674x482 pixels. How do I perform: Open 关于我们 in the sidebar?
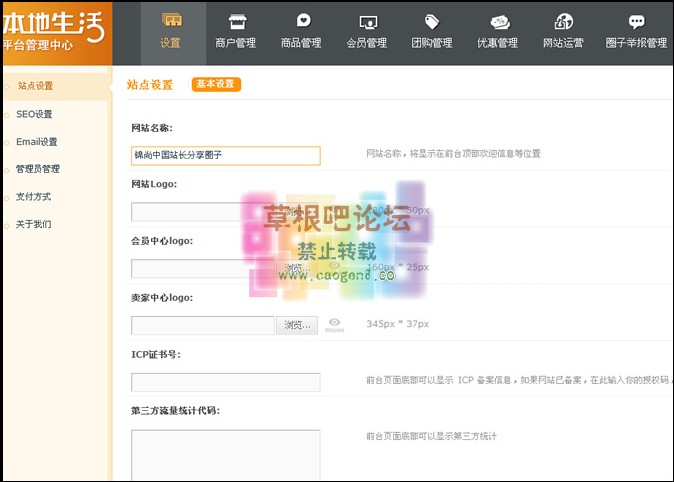33,224
